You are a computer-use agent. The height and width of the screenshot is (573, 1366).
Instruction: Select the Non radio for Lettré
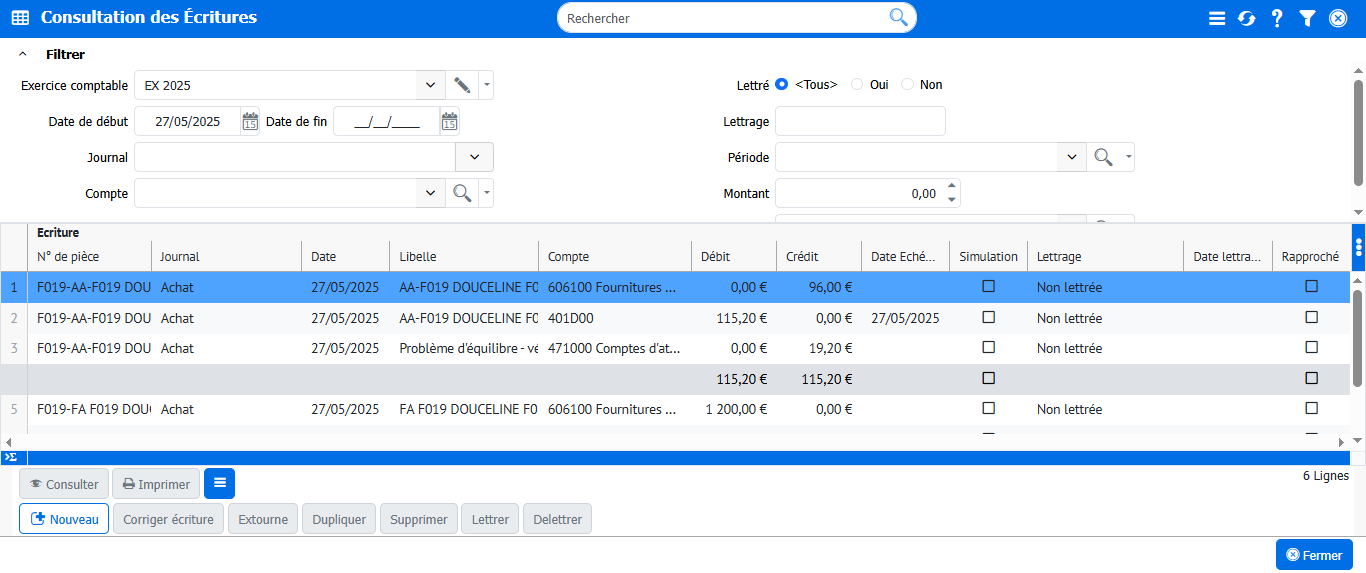pyautogui.click(x=907, y=85)
